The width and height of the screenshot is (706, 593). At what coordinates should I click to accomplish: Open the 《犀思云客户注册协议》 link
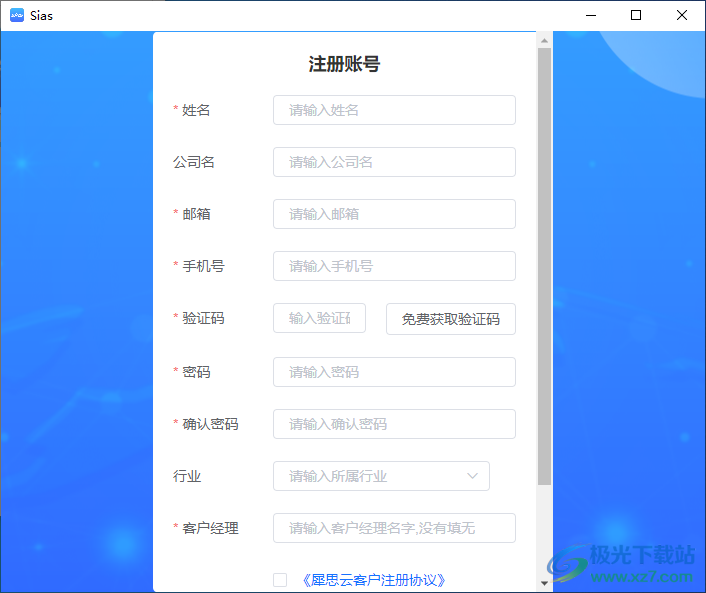click(x=373, y=580)
